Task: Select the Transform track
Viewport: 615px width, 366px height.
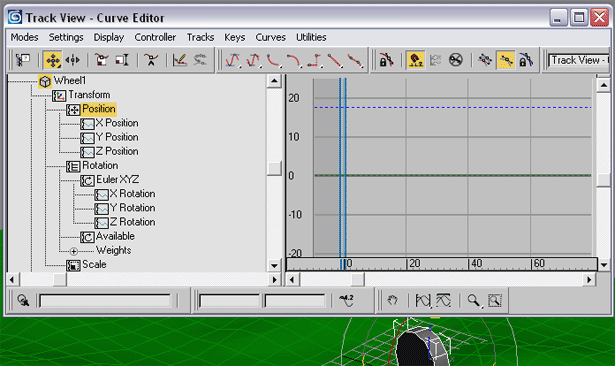Action: [x=89, y=95]
